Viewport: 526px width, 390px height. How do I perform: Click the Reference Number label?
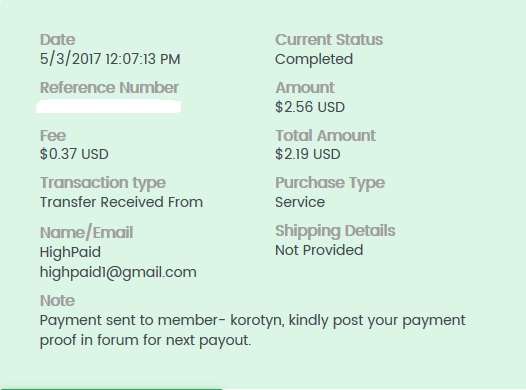109,88
